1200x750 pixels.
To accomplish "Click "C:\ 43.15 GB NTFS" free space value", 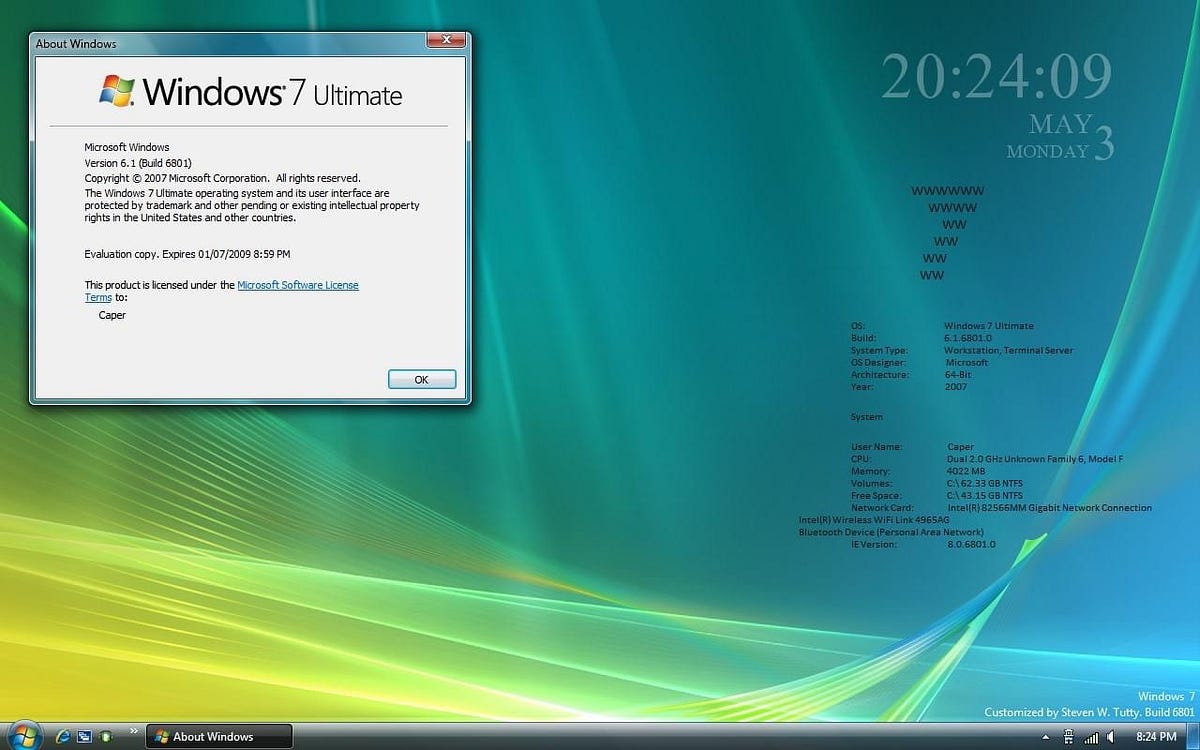I will 985,495.
